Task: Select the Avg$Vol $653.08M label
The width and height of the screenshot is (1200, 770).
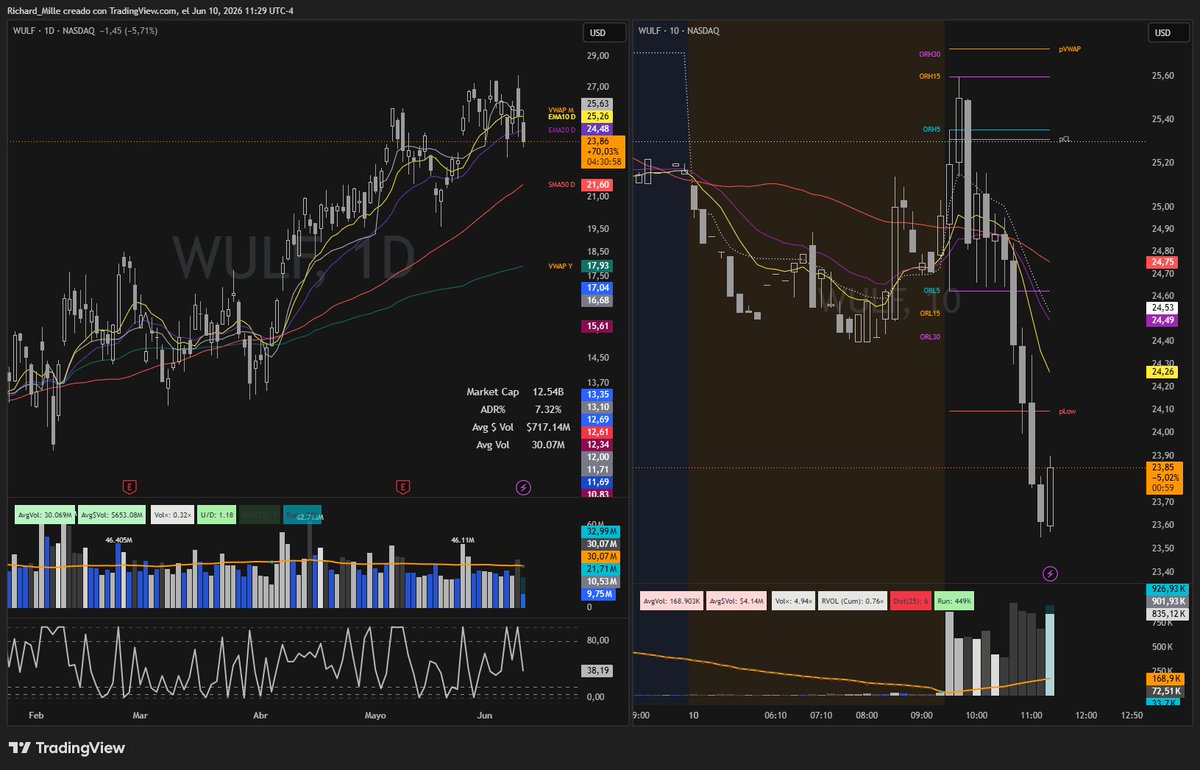Action: pyautogui.click(x=112, y=516)
